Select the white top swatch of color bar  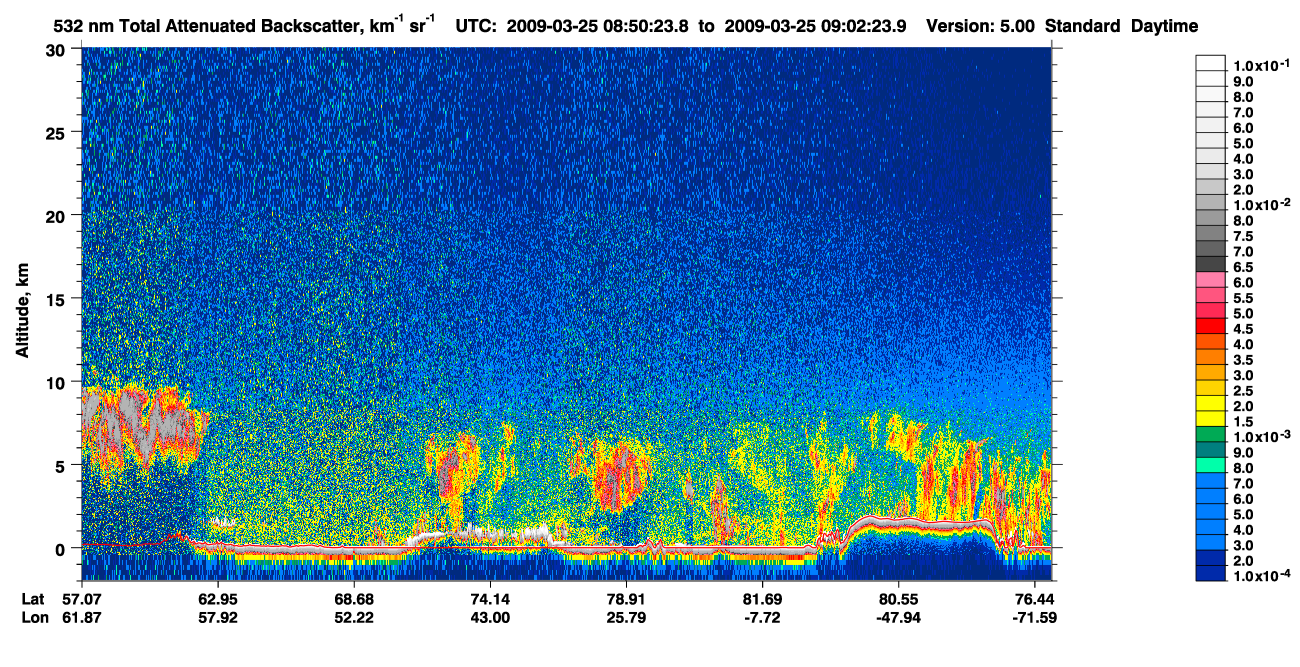(x=1210, y=62)
